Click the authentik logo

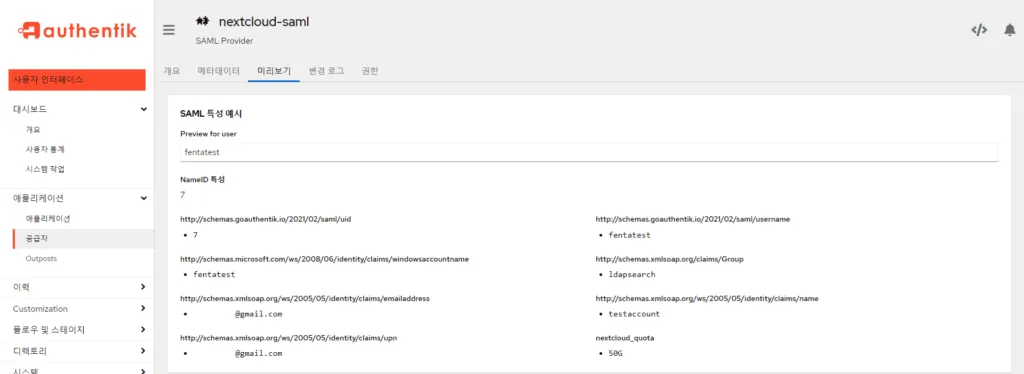tap(78, 30)
